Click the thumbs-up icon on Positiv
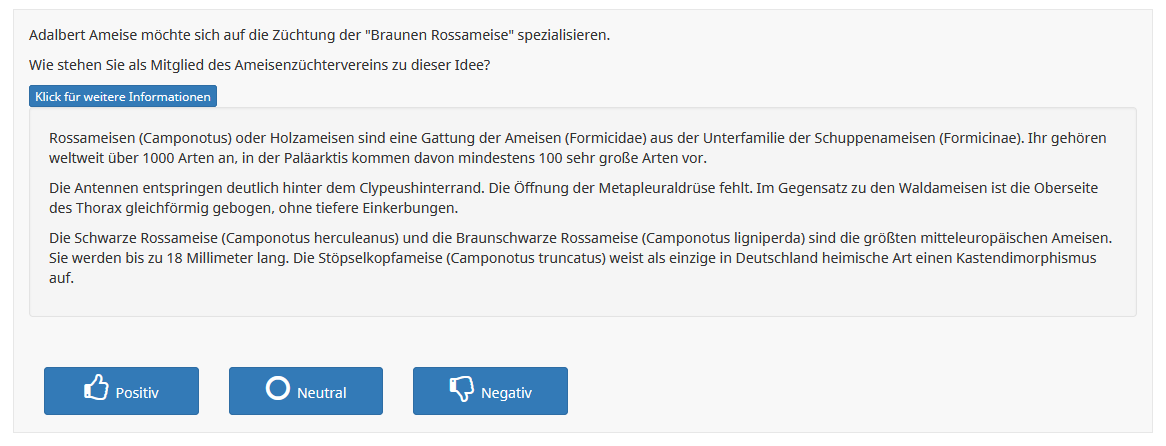This screenshot has width=1166, height=446. pos(96,389)
